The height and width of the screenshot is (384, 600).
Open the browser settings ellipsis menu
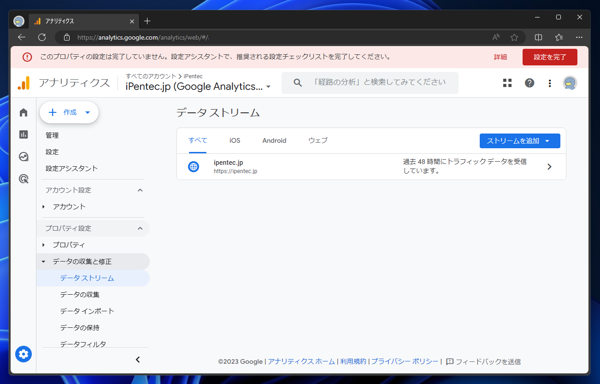(x=579, y=37)
